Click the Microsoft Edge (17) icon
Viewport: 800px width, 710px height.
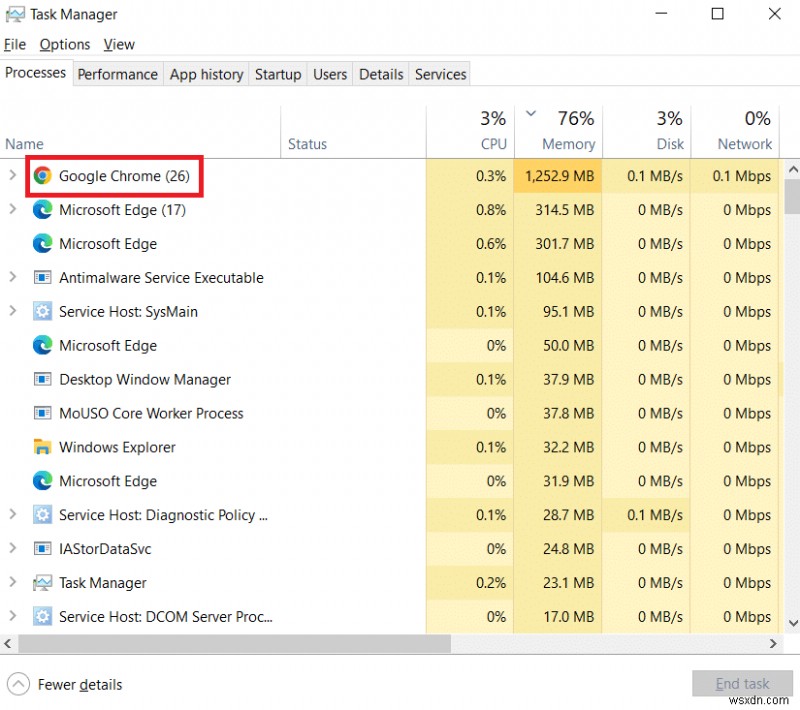42,210
